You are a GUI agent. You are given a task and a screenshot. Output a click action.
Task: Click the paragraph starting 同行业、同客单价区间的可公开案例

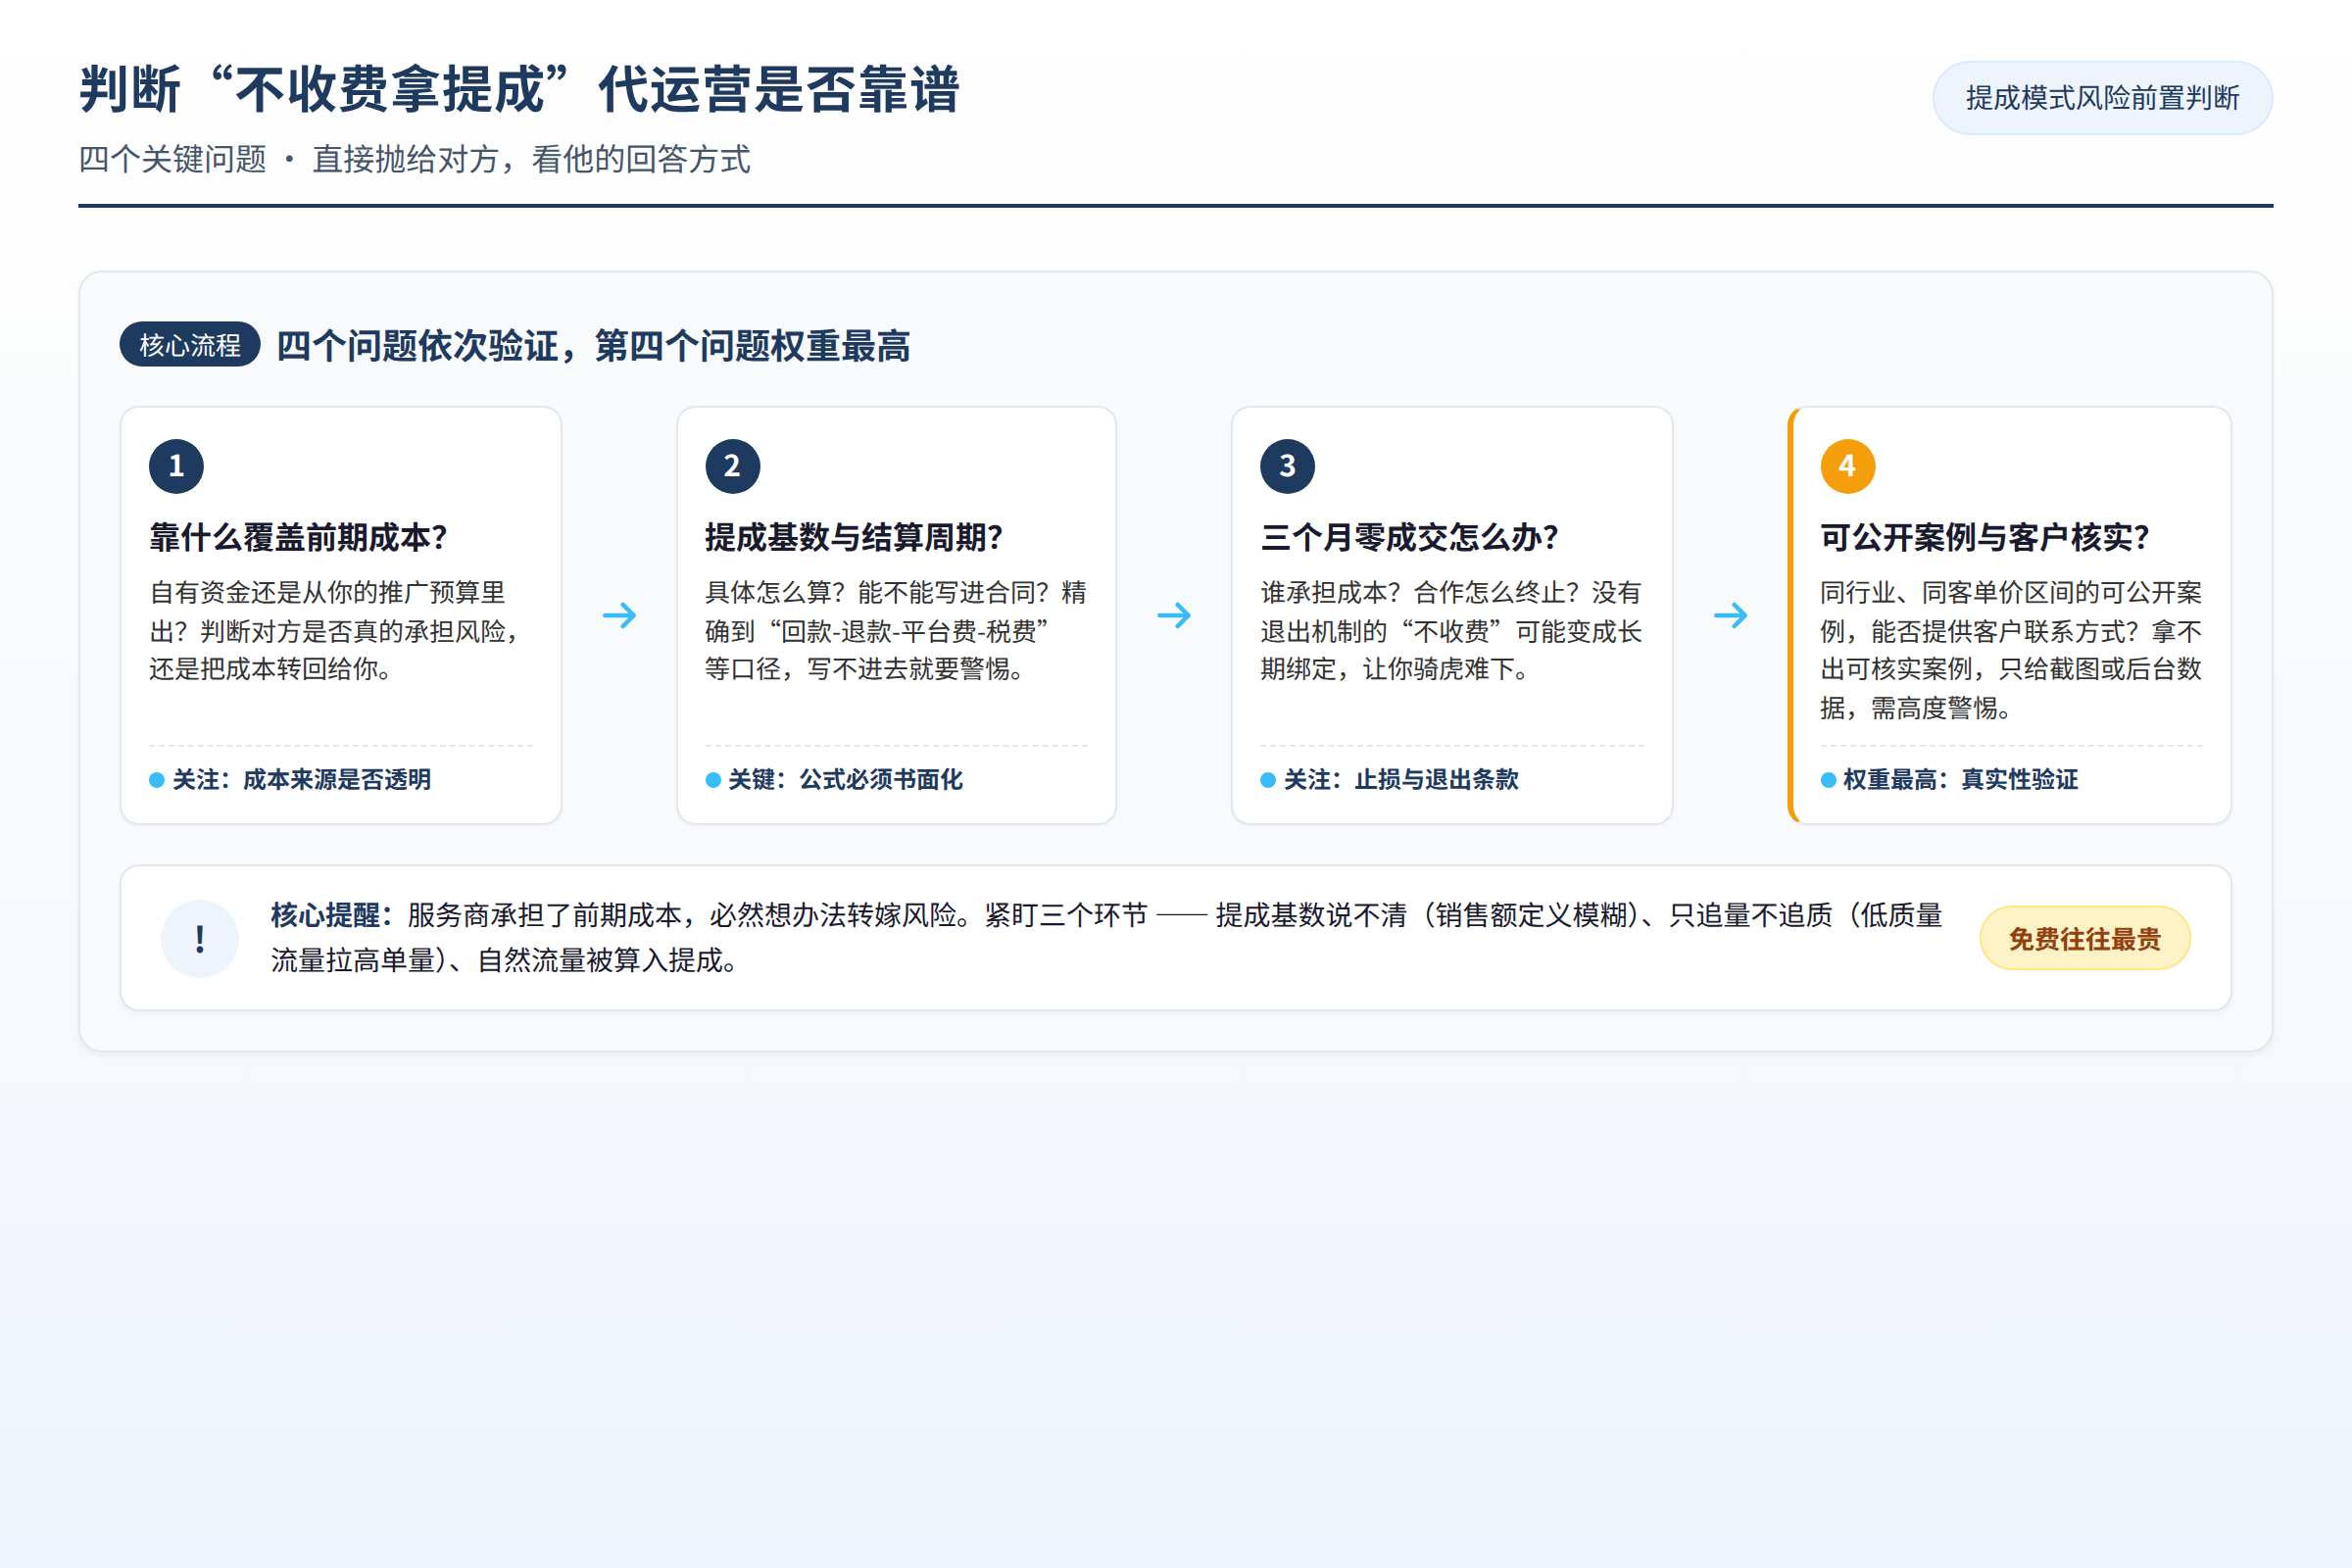coord(2011,650)
